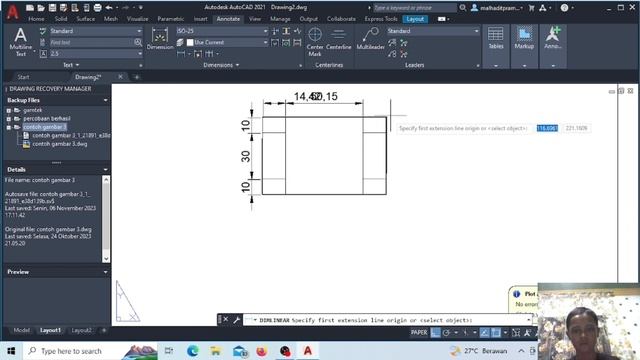Image resolution: width=640 pixels, height=360 pixels.
Task: Click the Help question mark icon
Action: pos(564,8)
